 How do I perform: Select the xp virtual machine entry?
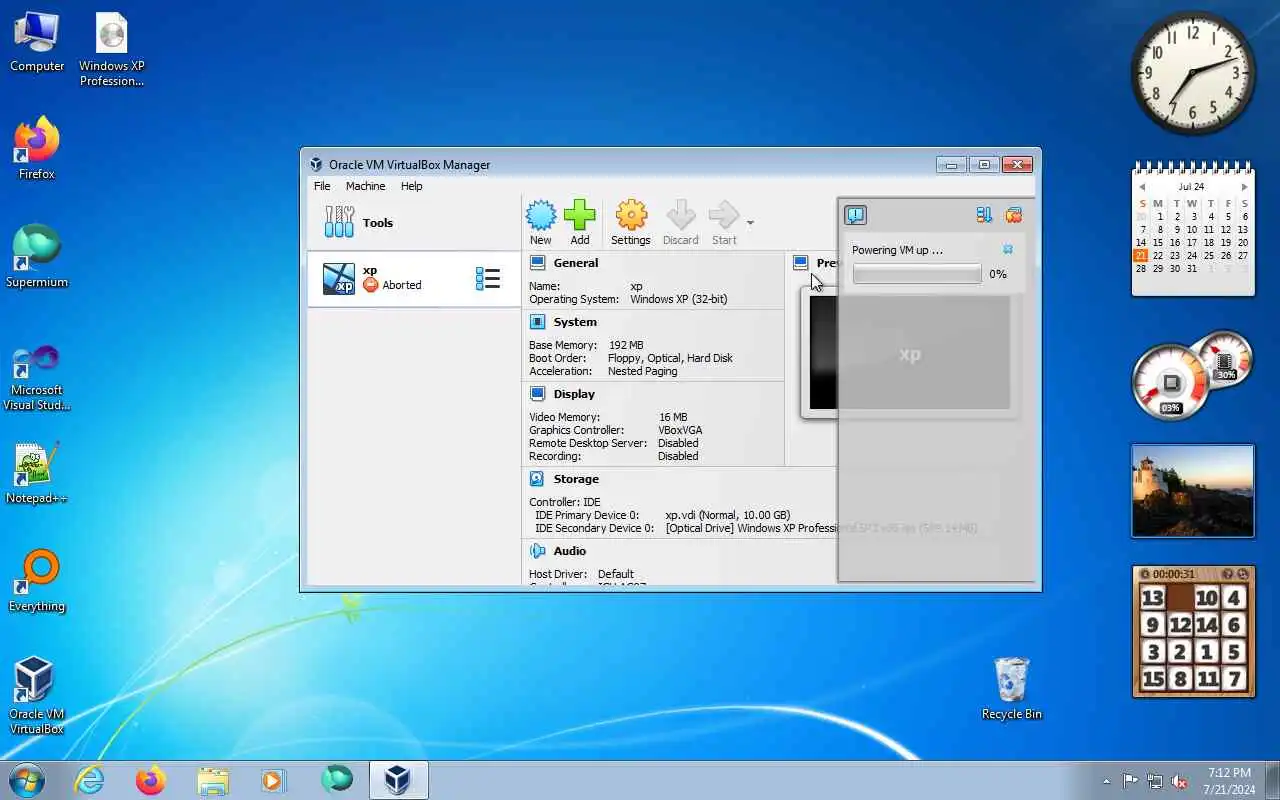click(414, 279)
